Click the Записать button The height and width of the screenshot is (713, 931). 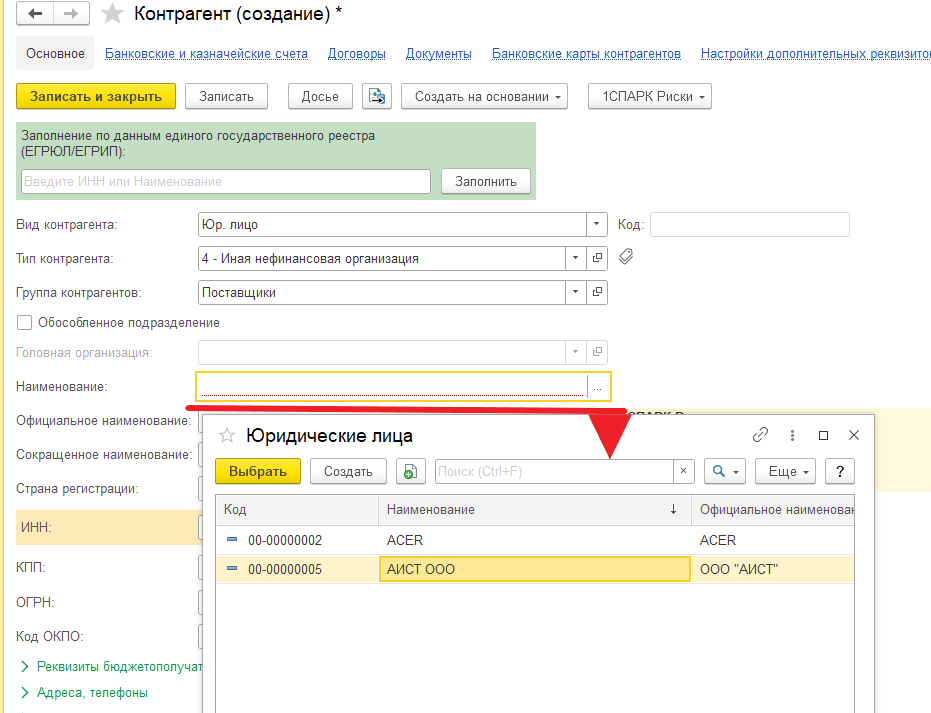(x=226, y=96)
